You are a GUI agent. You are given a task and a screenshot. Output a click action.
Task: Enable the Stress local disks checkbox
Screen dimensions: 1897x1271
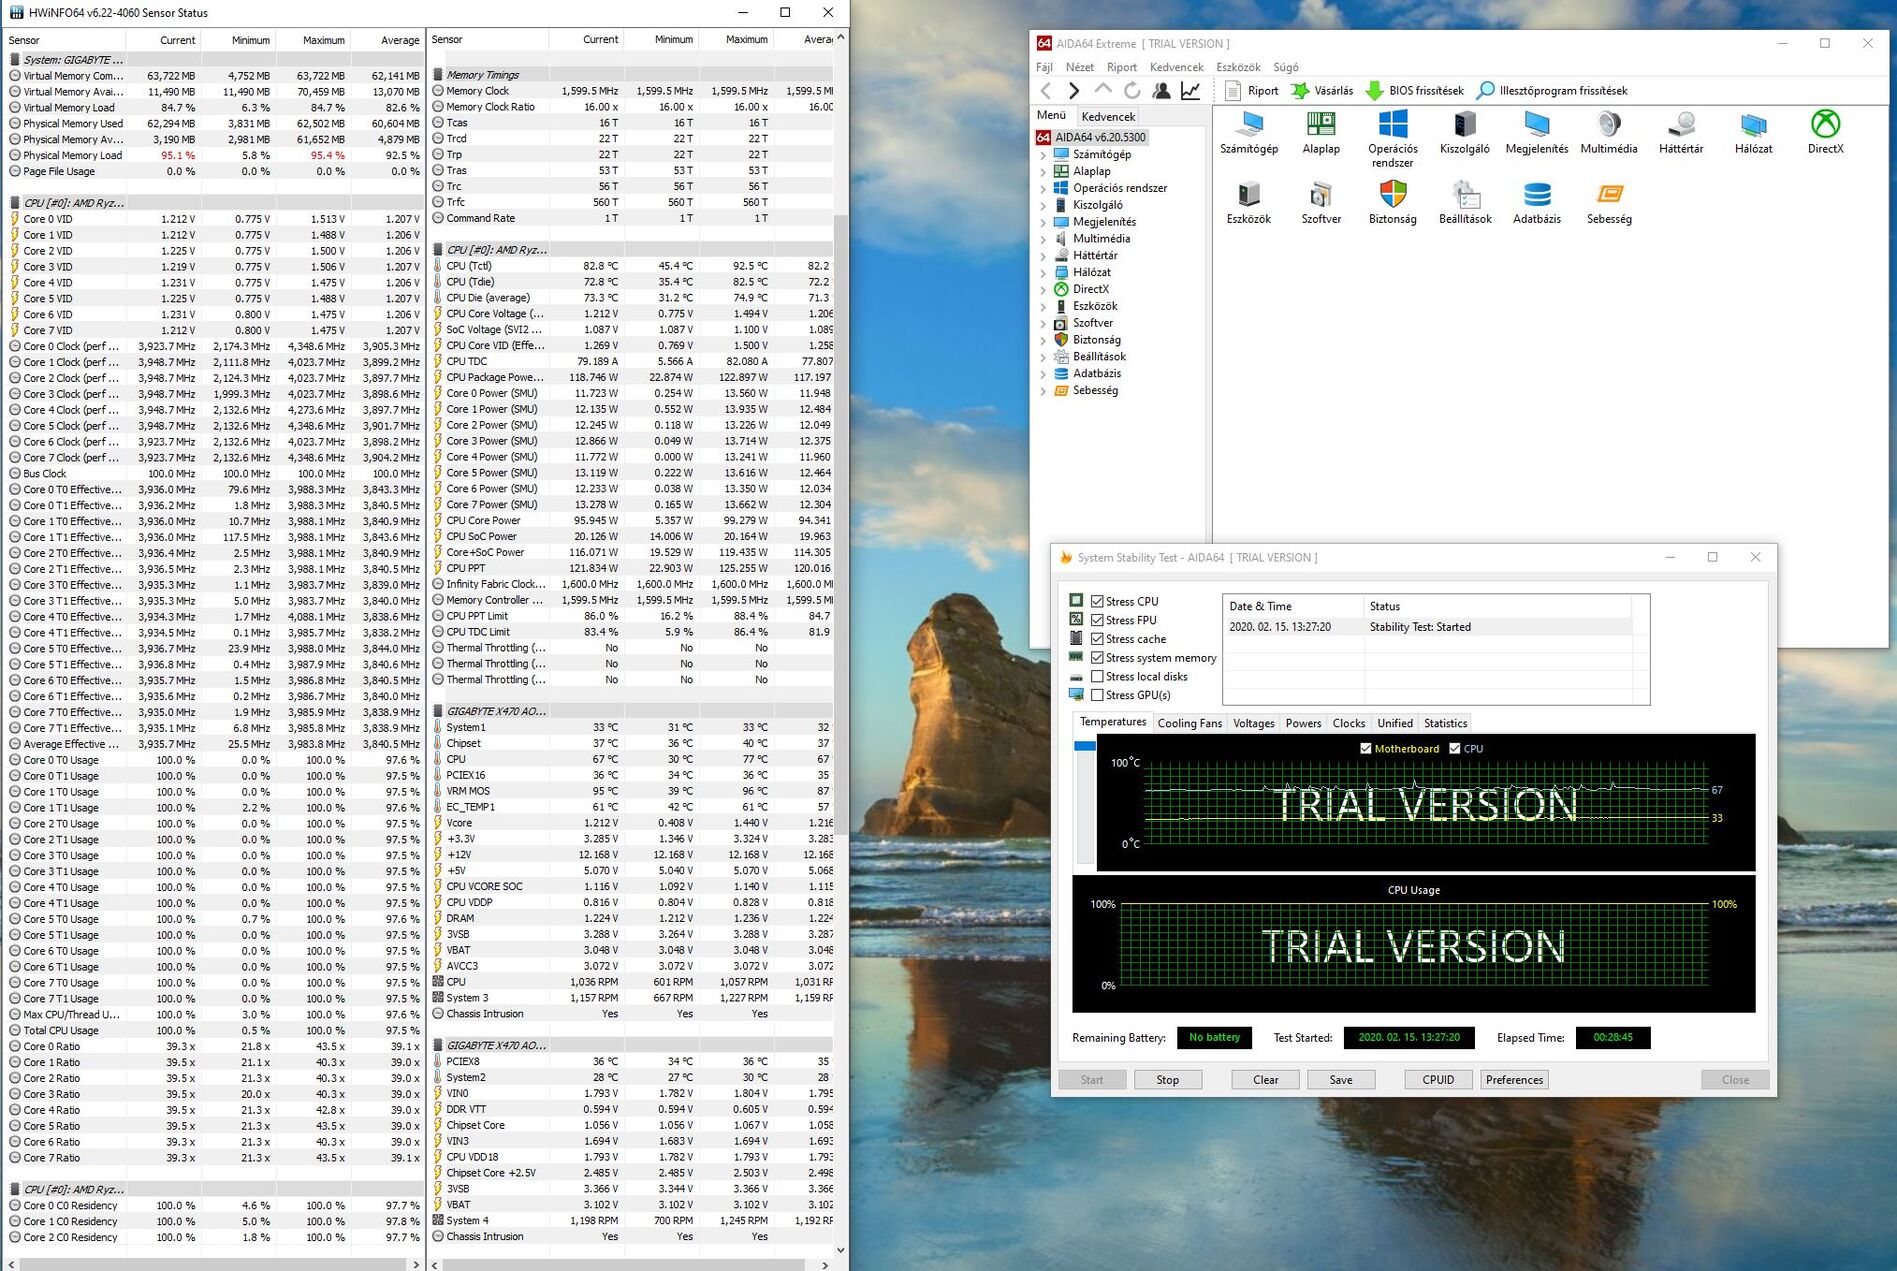(x=1097, y=677)
